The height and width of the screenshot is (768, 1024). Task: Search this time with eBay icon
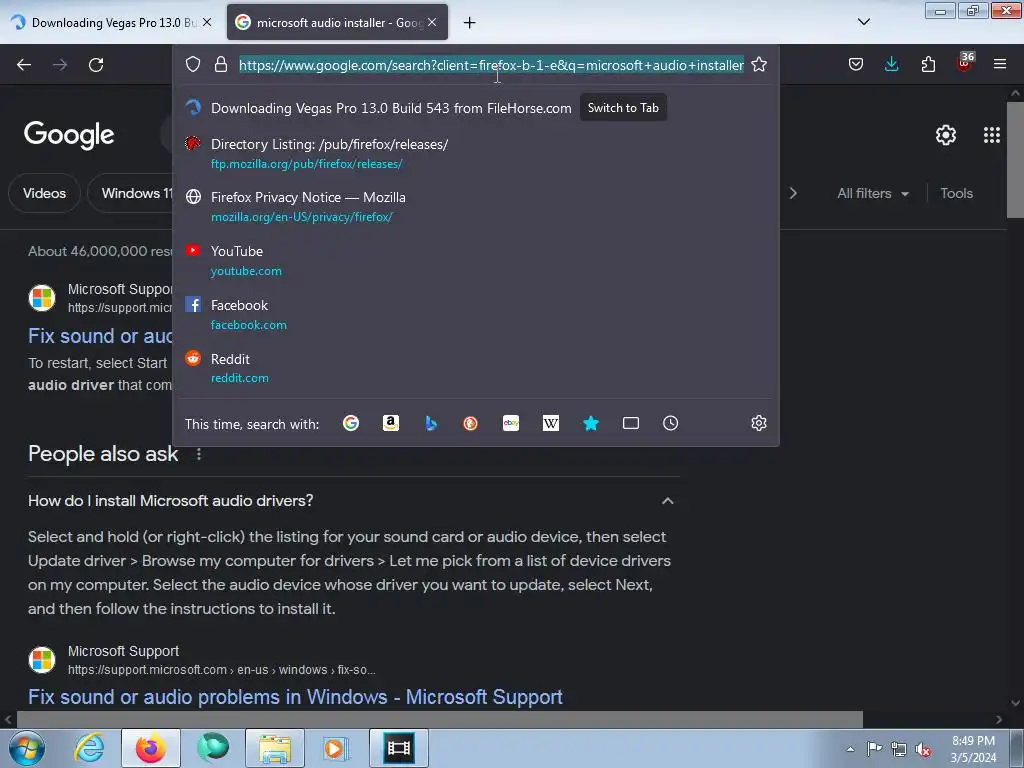click(511, 423)
